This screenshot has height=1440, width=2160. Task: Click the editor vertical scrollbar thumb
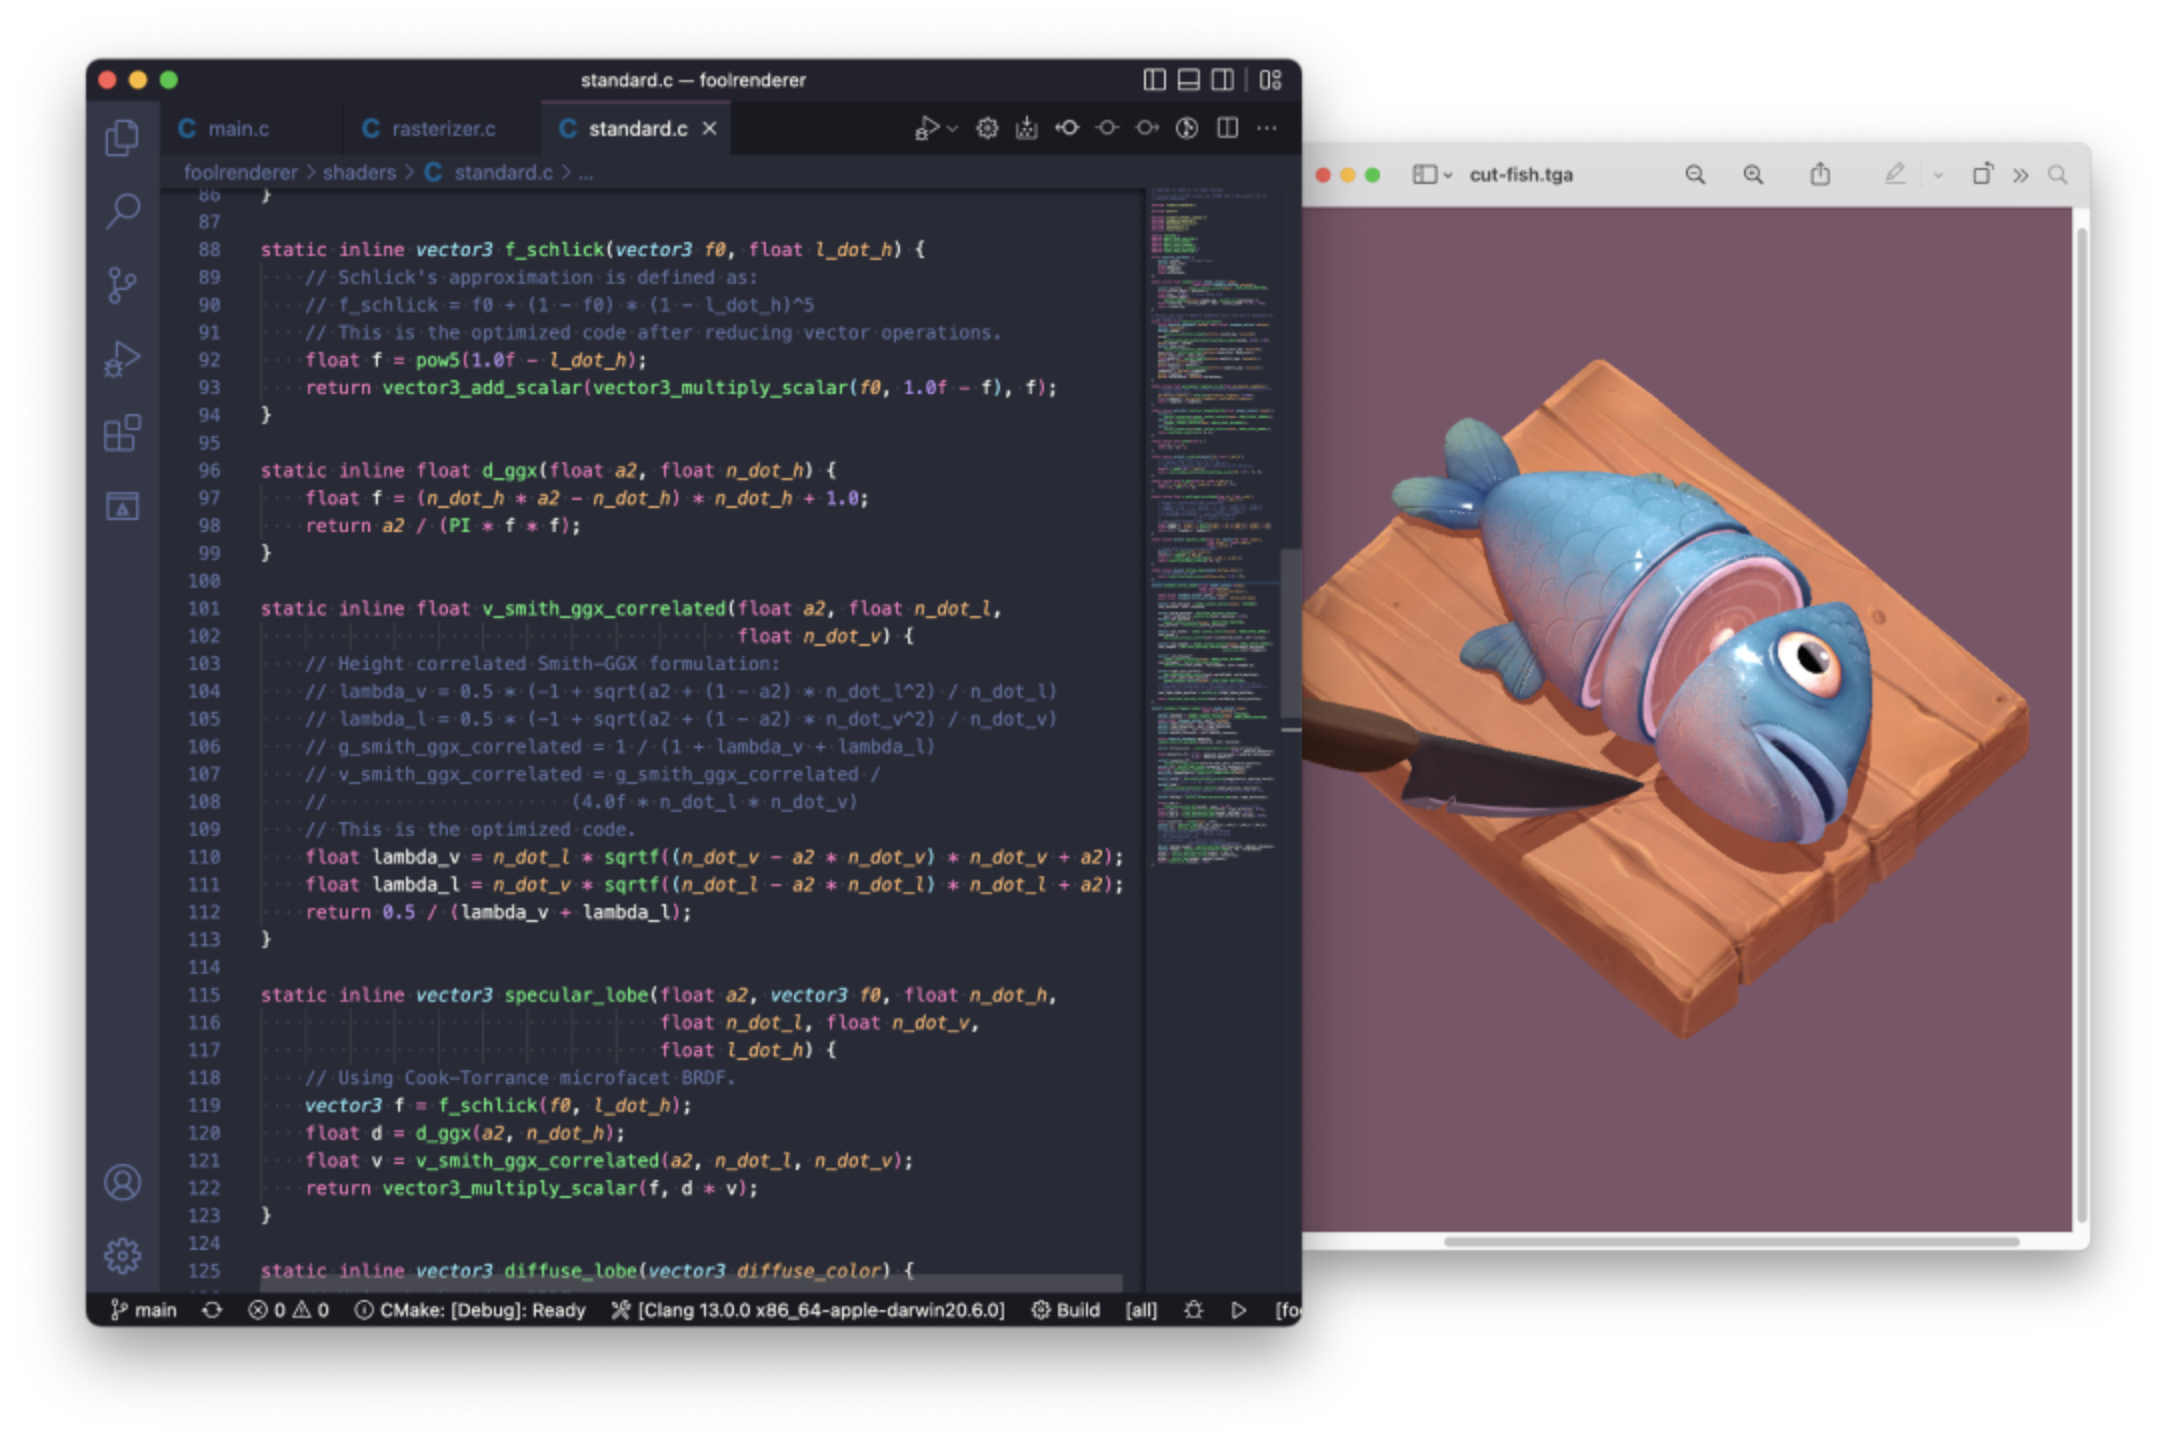coord(1291,633)
